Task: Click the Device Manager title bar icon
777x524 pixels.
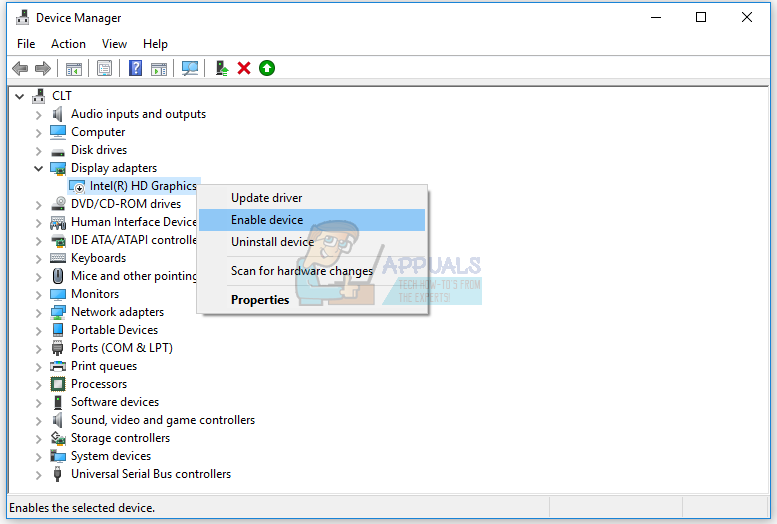Action: pyautogui.click(x=22, y=18)
